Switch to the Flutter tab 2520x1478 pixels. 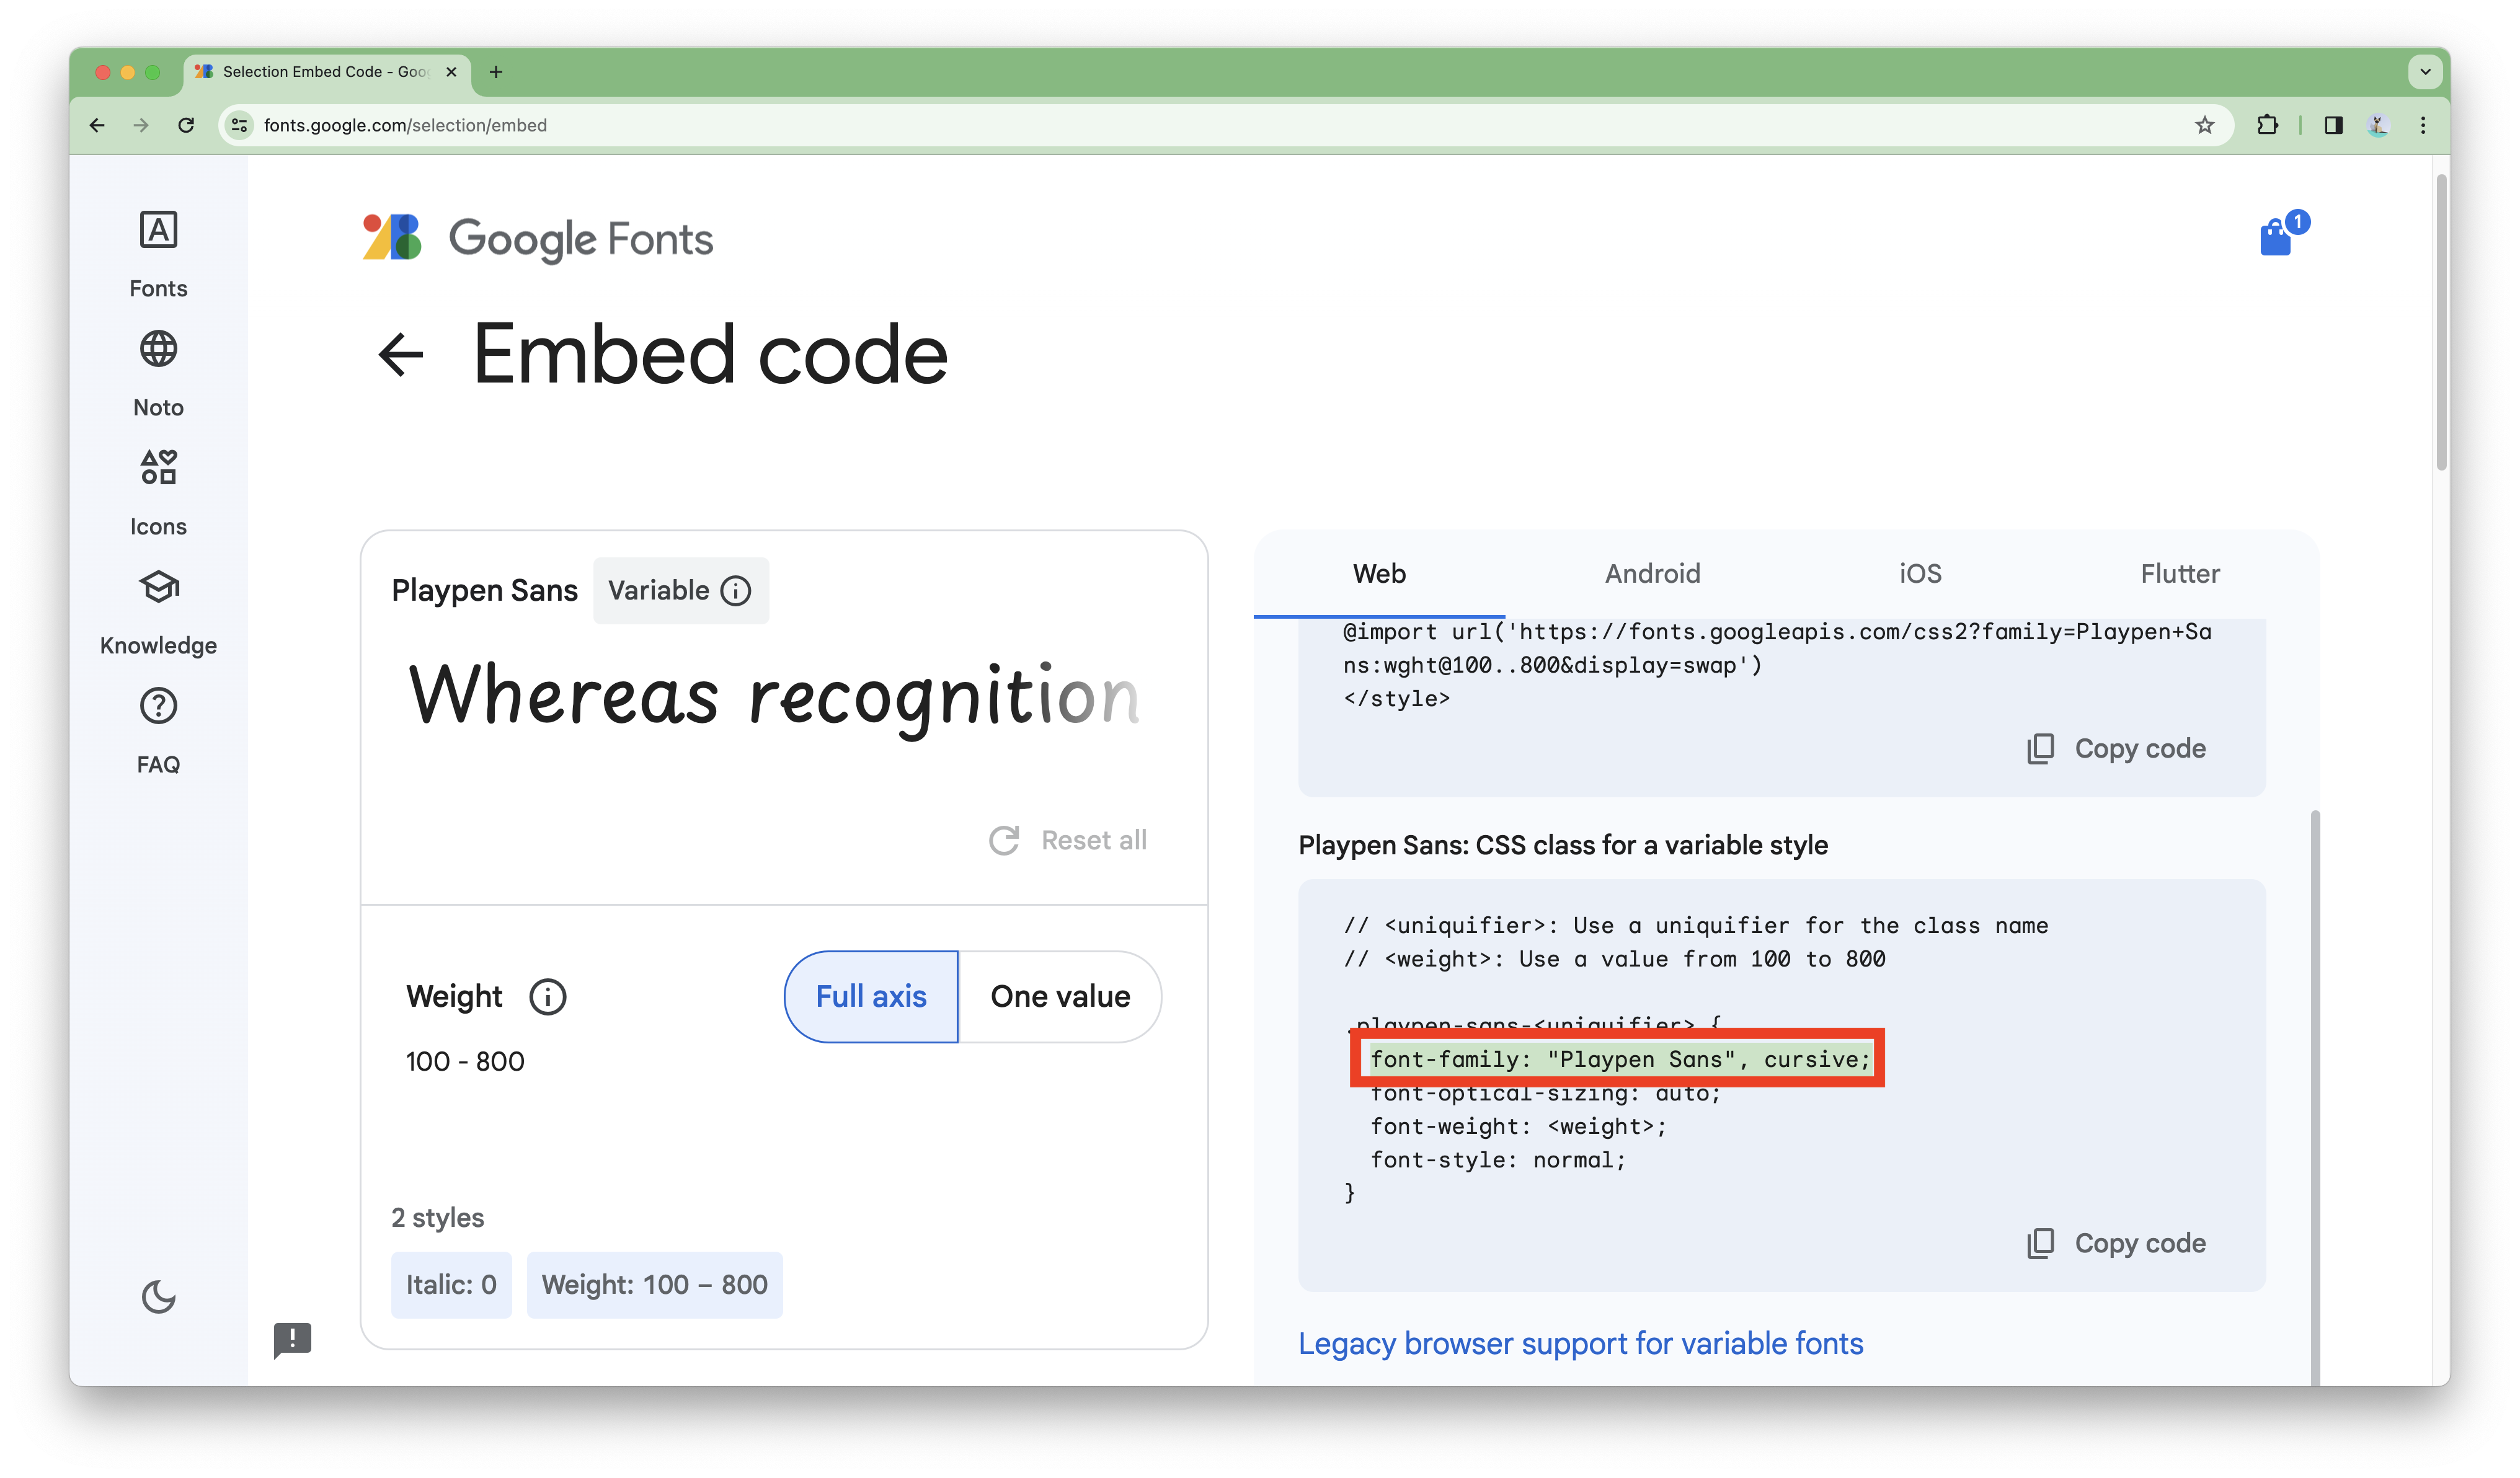click(x=2179, y=574)
